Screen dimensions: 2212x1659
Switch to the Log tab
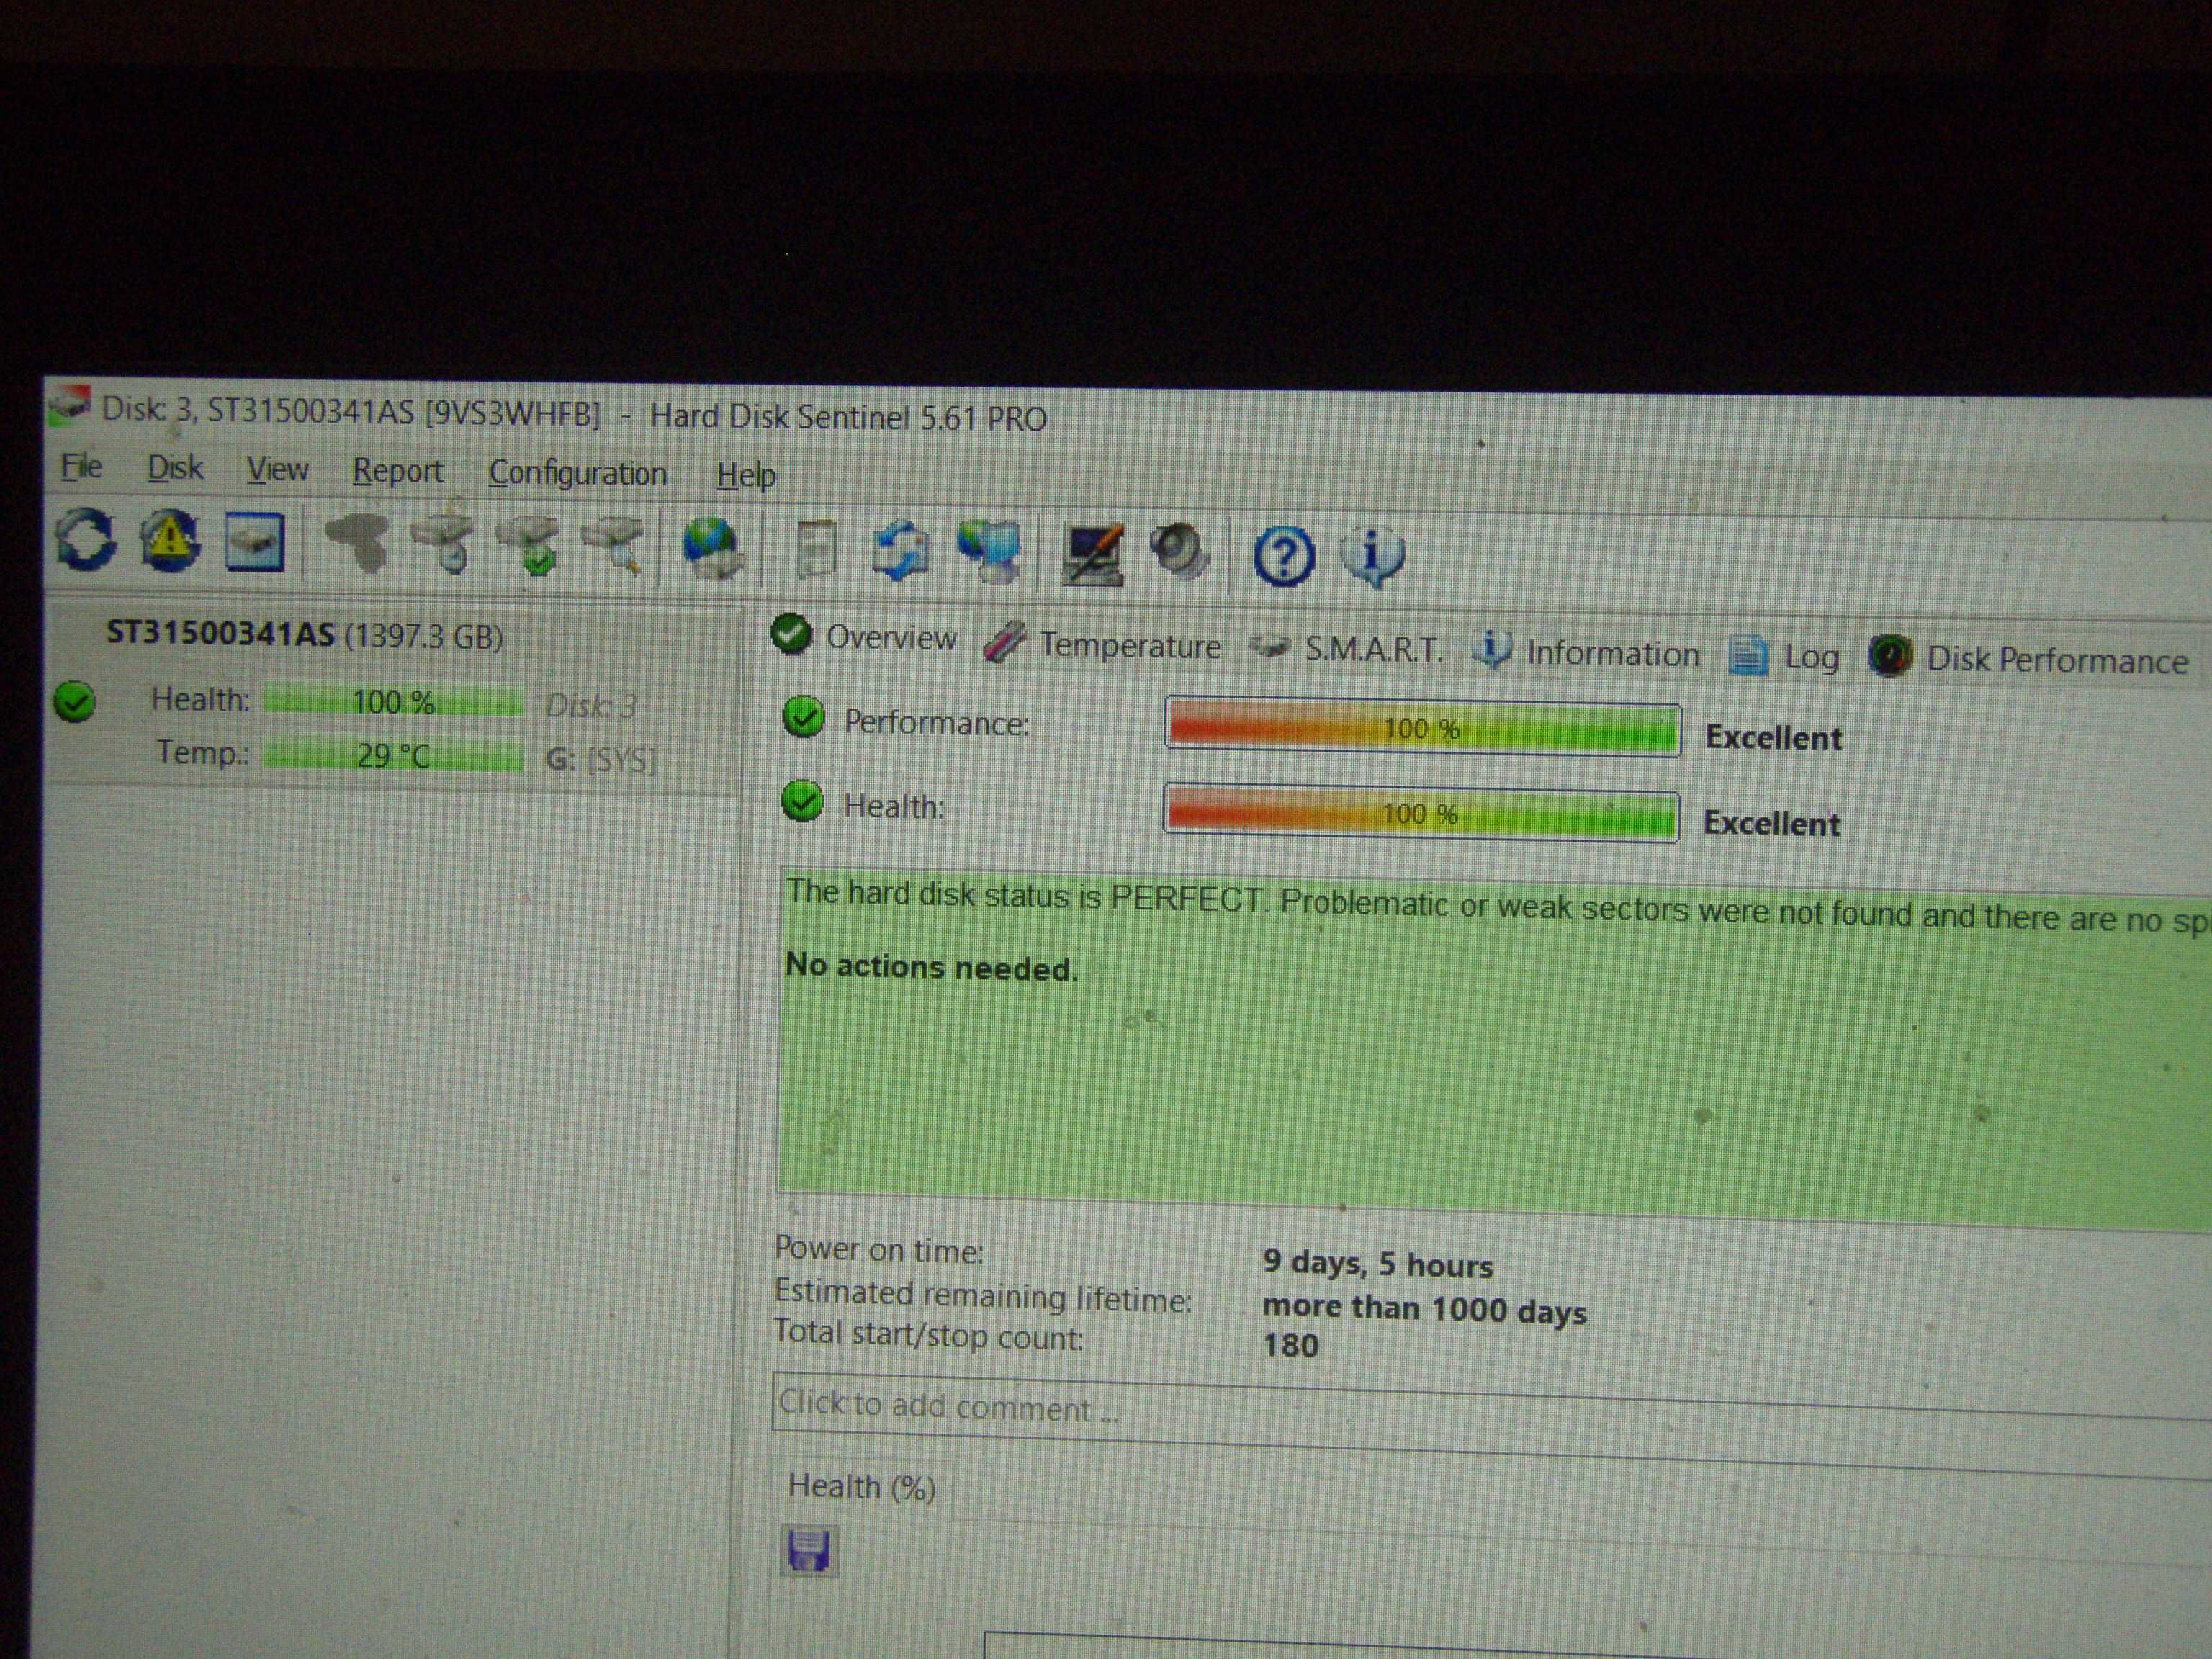click(1785, 657)
